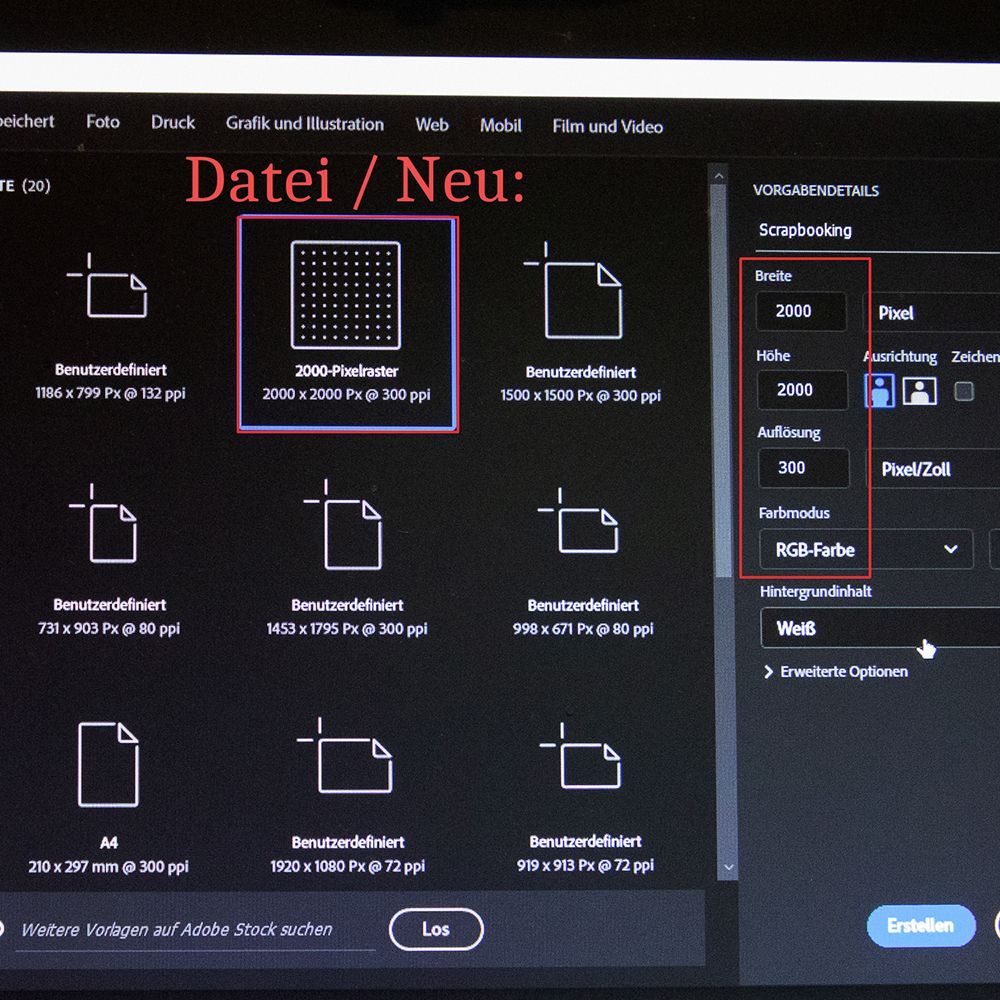Image resolution: width=1000 pixels, height=1000 pixels.
Task: Open the Hintergrundinhalt Weiß dropdown
Action: point(880,629)
